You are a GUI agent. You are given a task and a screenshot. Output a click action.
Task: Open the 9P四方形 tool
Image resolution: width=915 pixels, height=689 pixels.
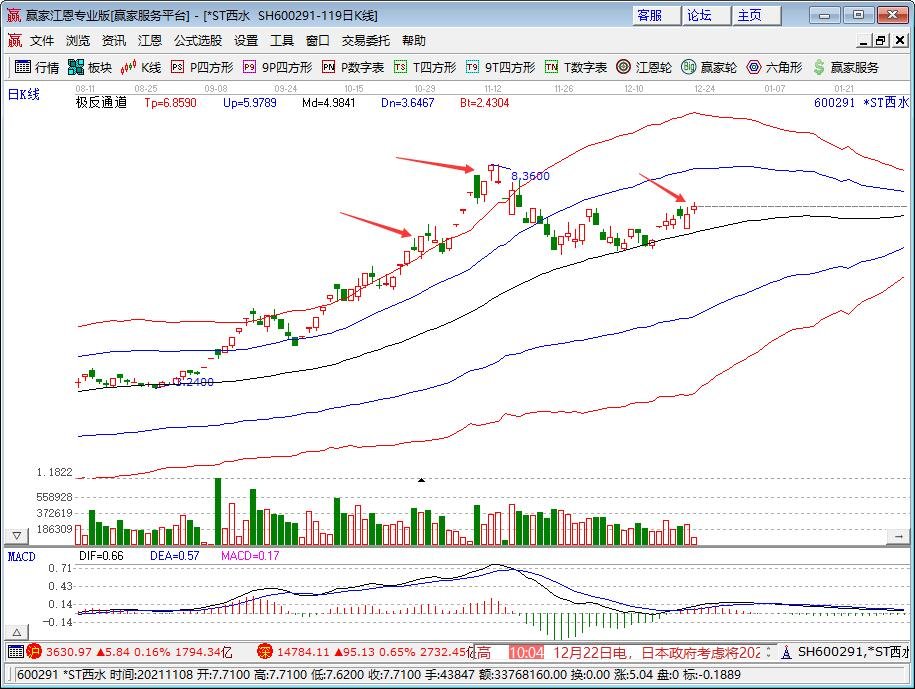(x=278, y=68)
